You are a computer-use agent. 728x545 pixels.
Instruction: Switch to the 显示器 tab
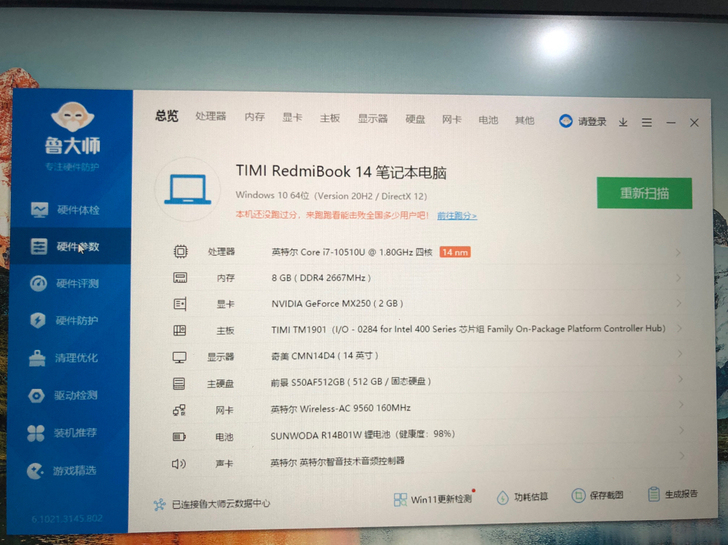click(x=373, y=119)
